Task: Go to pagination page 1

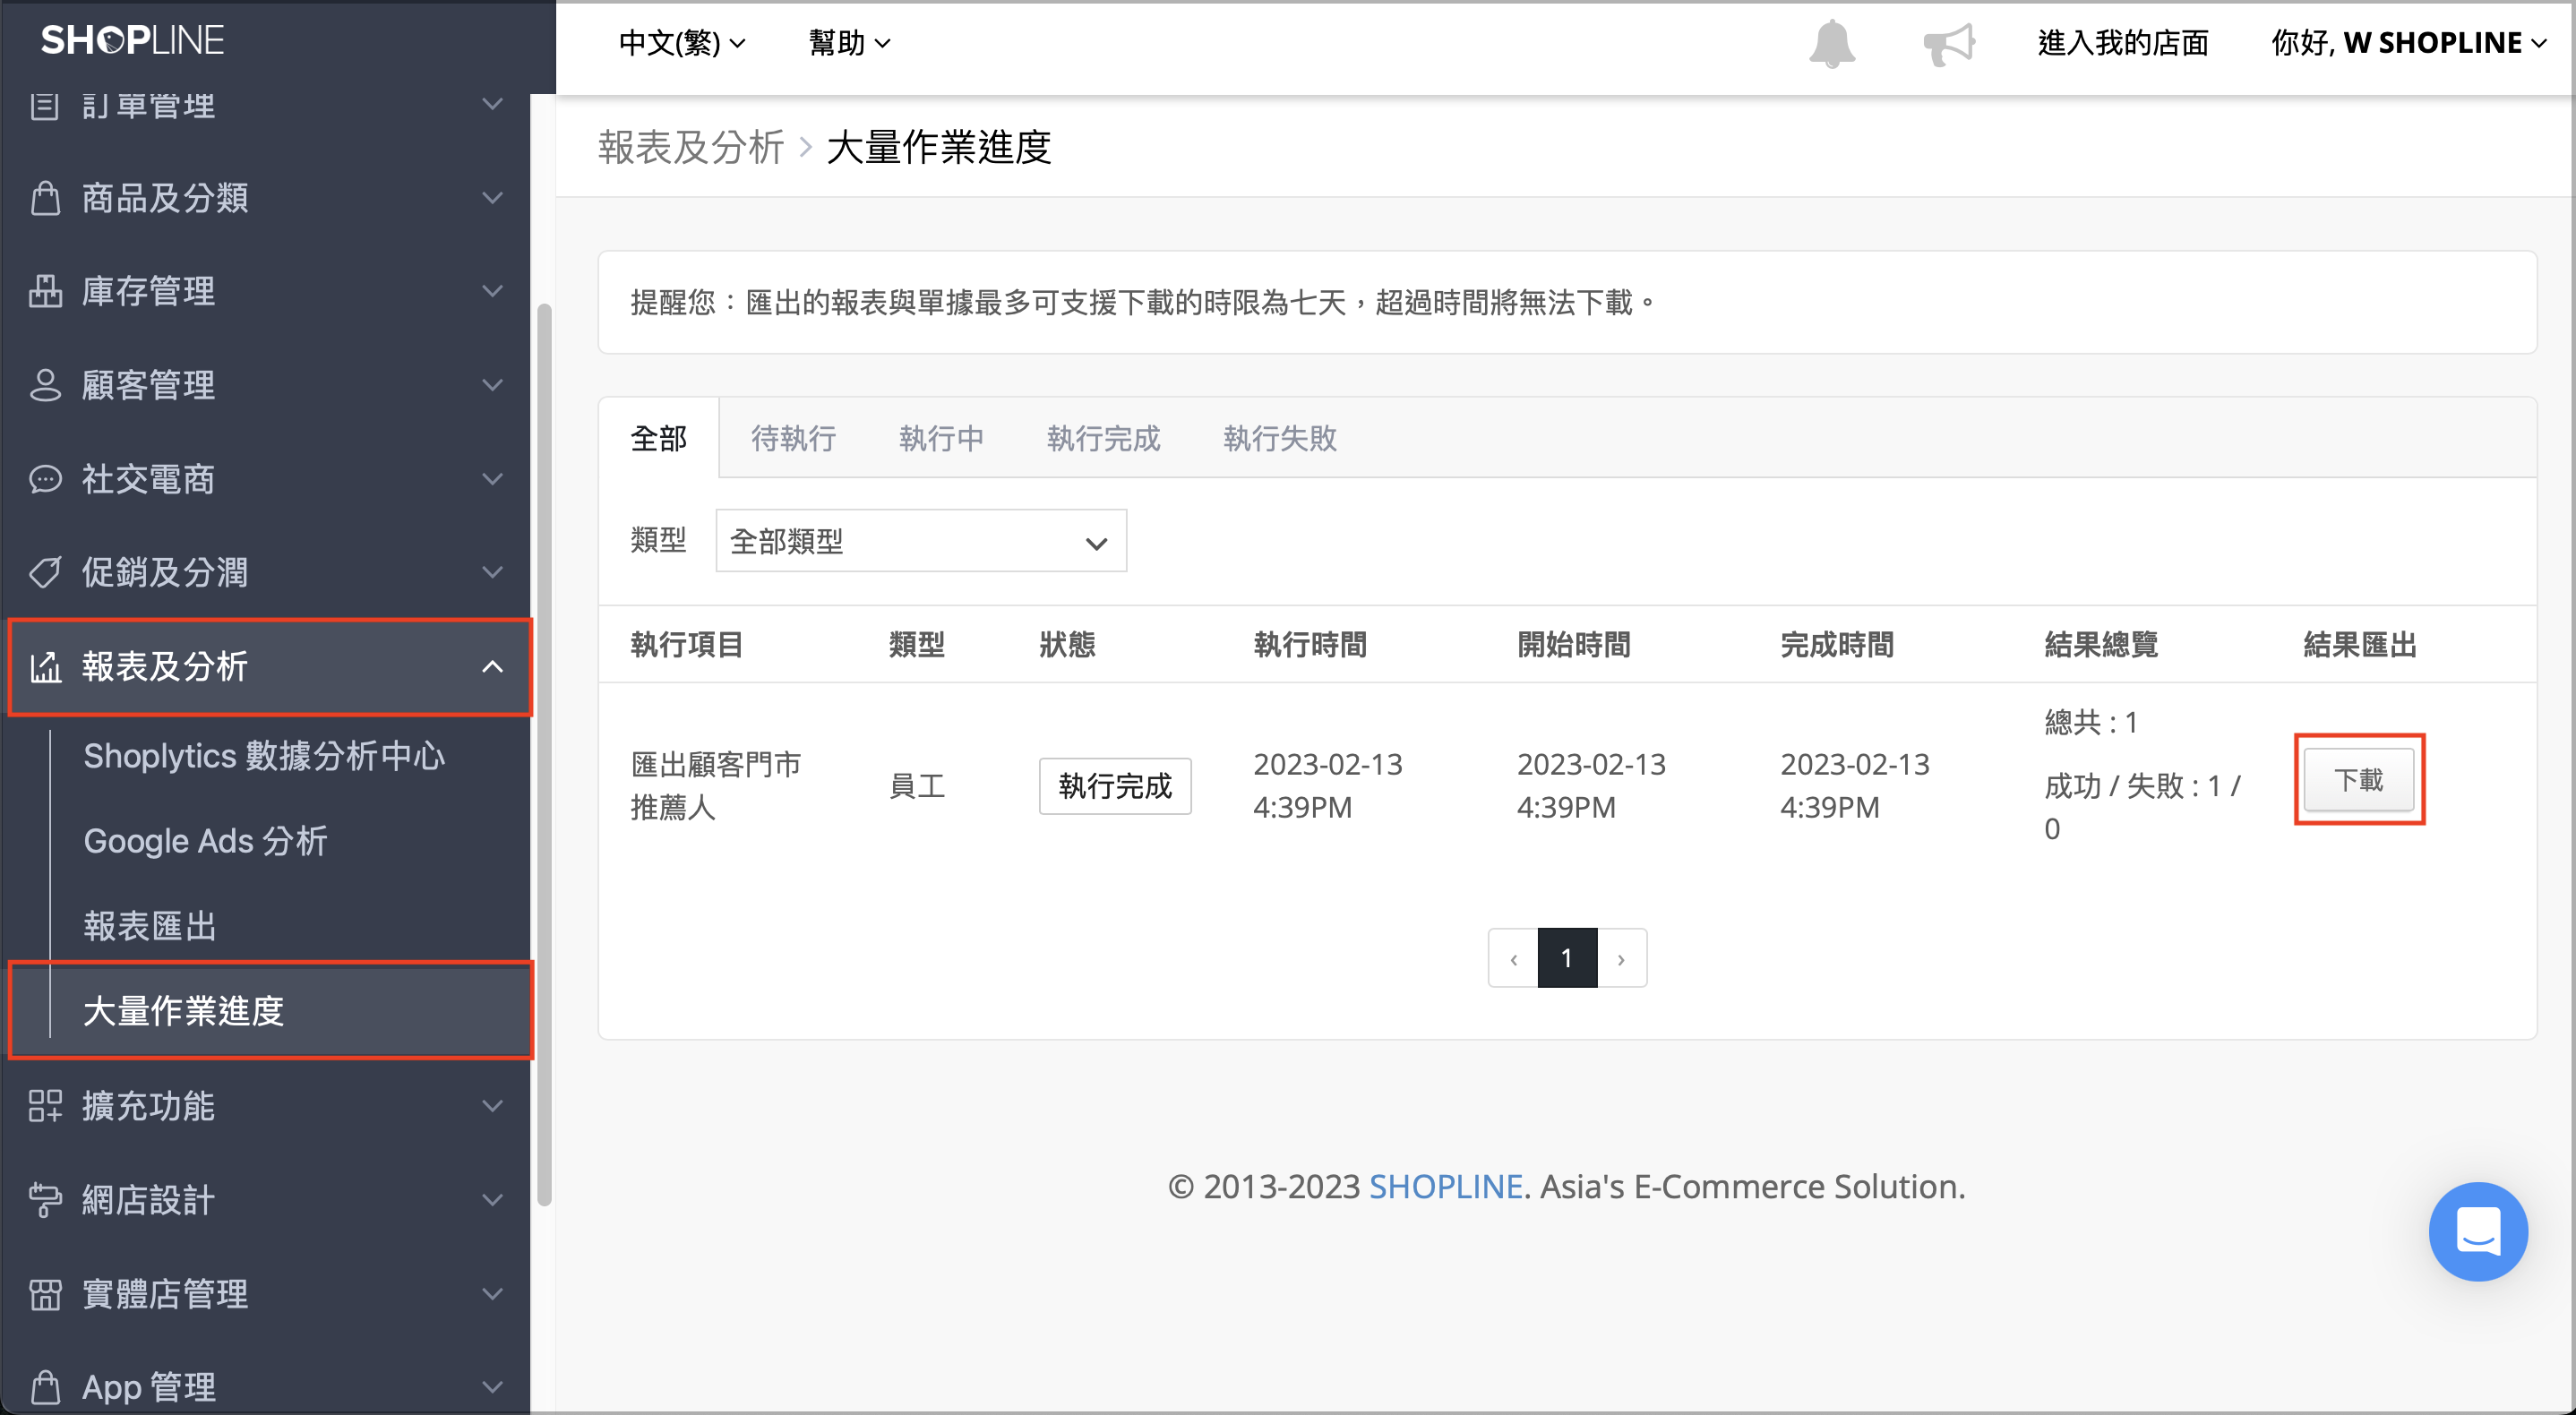Action: (1567, 958)
